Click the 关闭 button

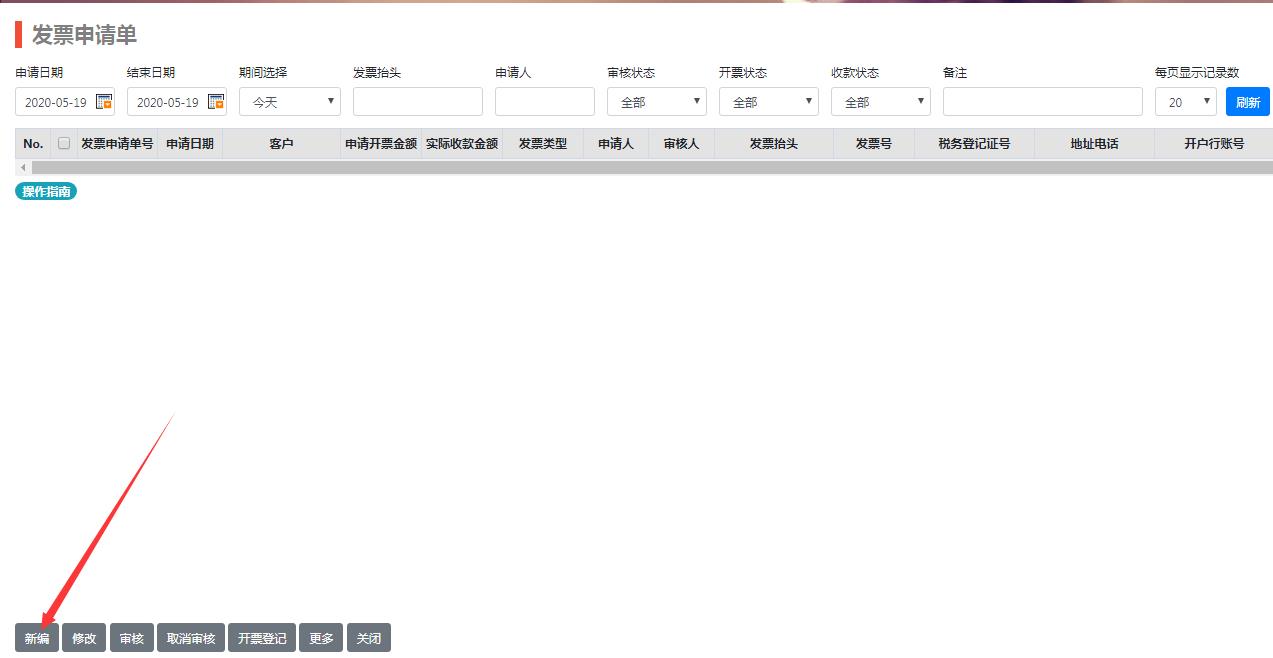[x=368, y=638]
